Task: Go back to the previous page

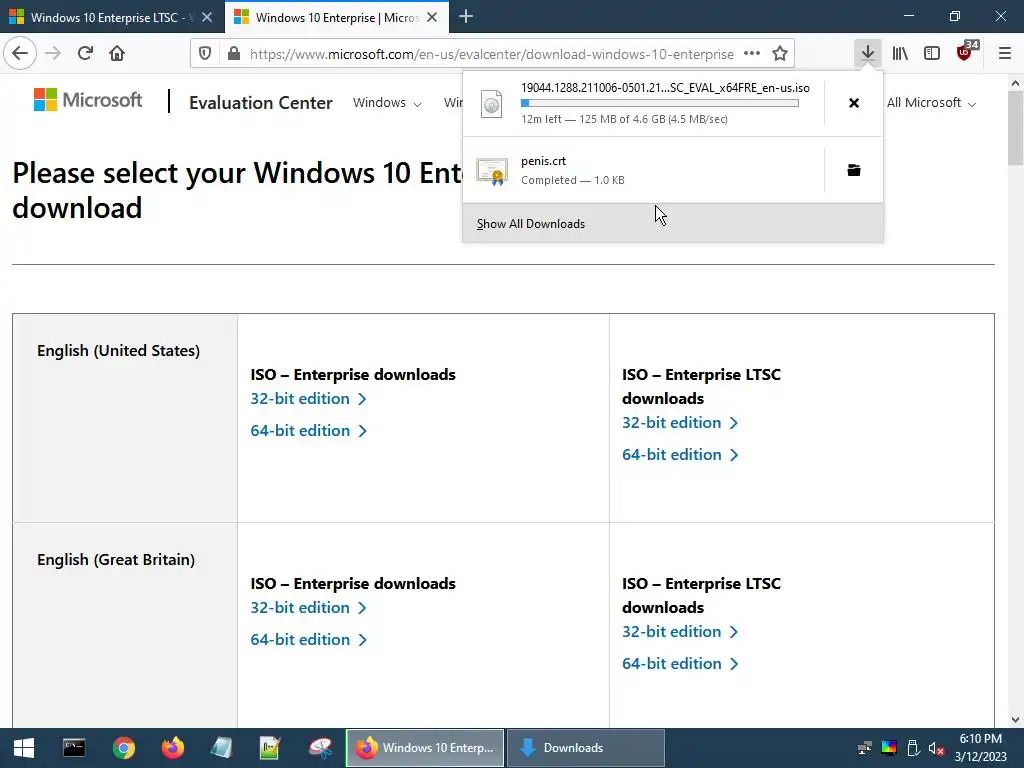Action: (x=20, y=54)
